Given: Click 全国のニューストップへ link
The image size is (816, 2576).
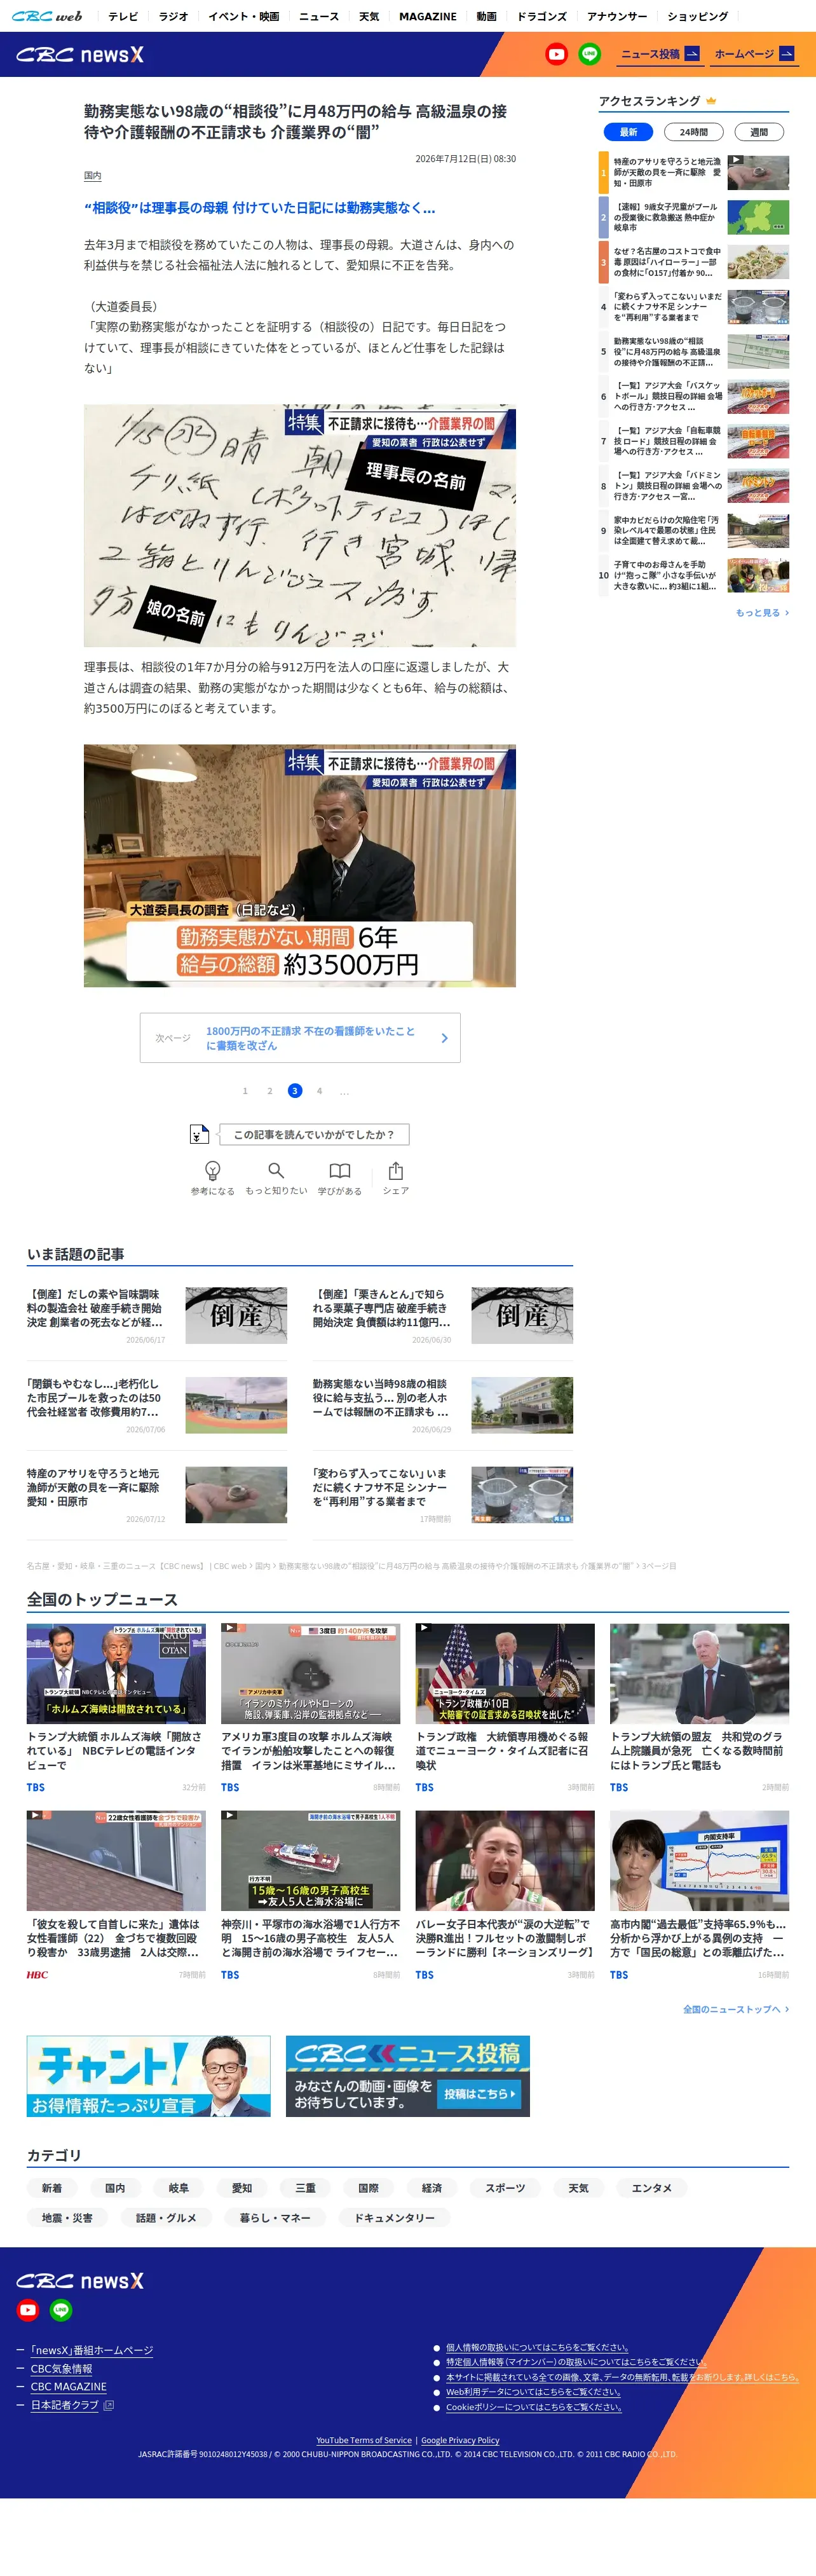Looking at the screenshot, I should pyautogui.click(x=736, y=2009).
